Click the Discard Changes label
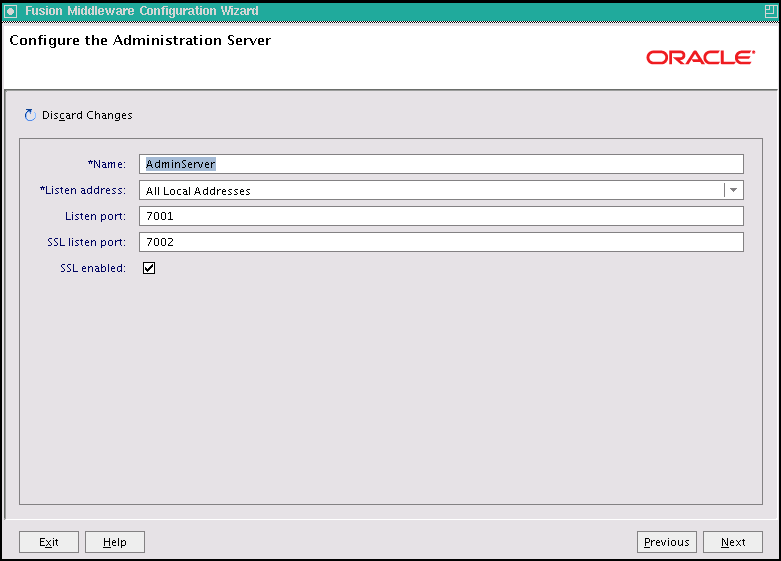The image size is (781, 561). 87,115
